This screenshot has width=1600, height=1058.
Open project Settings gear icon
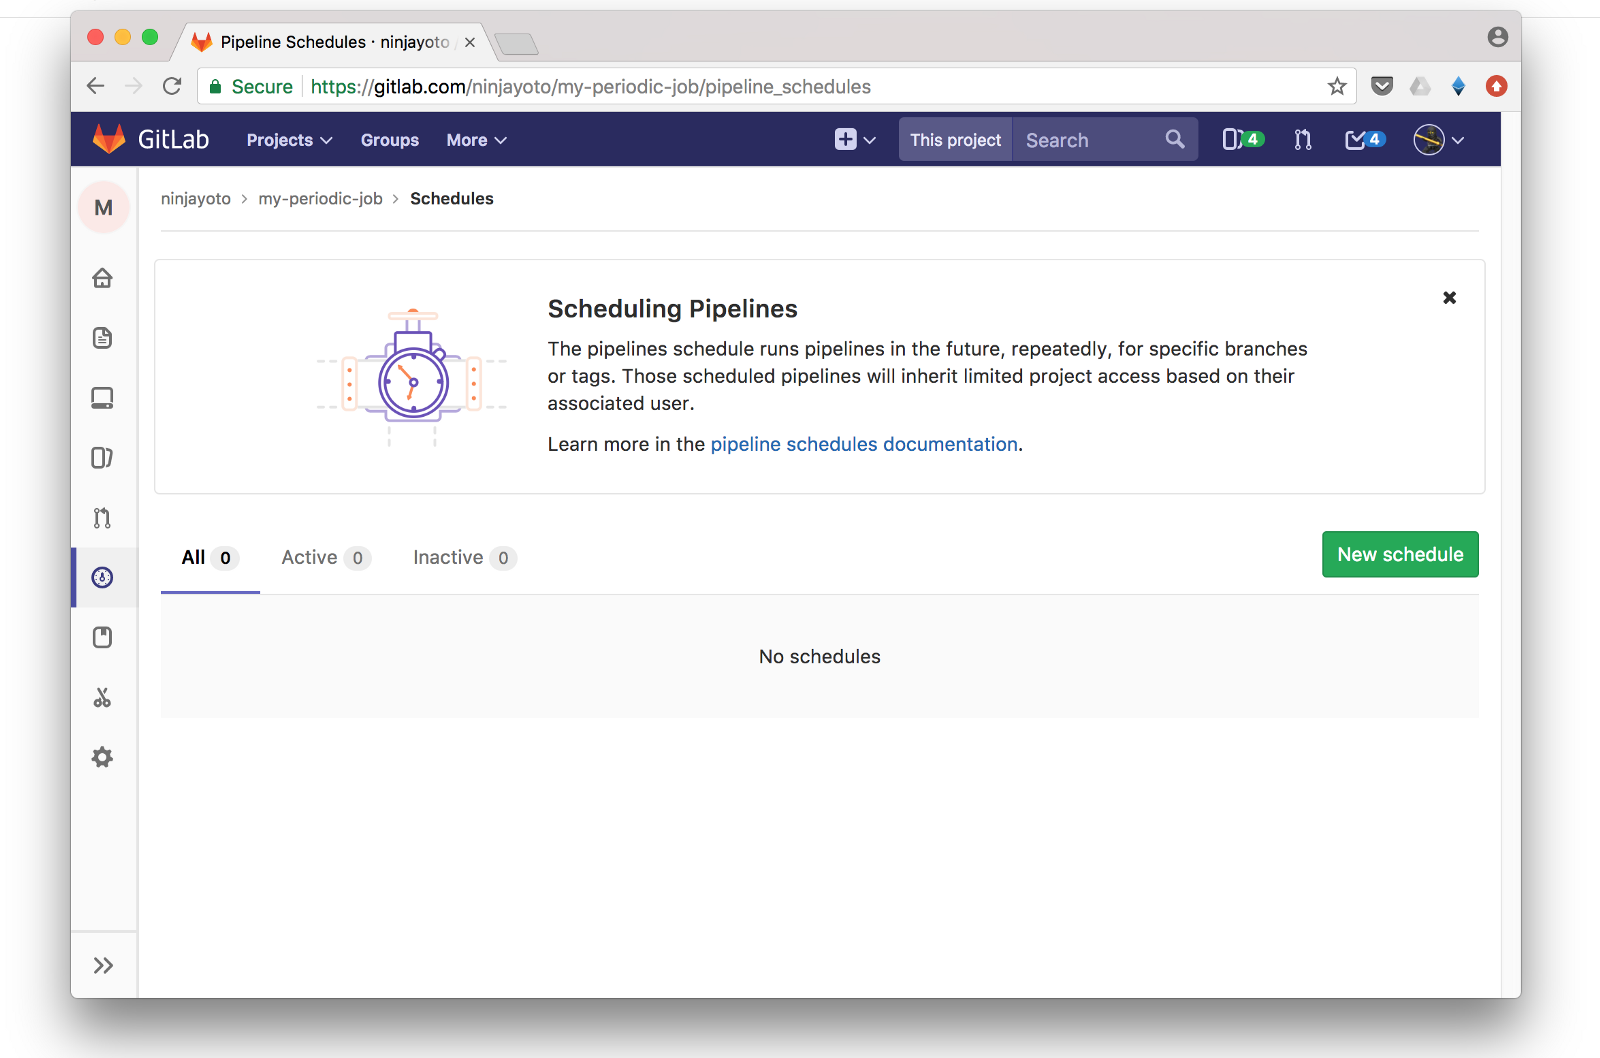[102, 758]
